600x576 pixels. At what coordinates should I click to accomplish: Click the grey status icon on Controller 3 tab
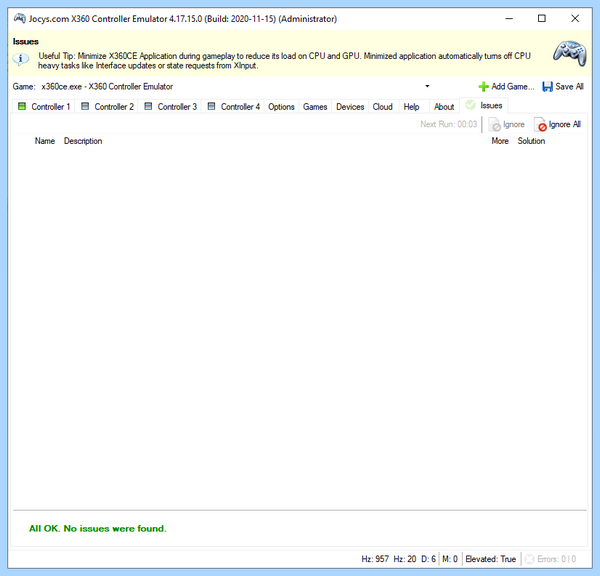tap(148, 106)
